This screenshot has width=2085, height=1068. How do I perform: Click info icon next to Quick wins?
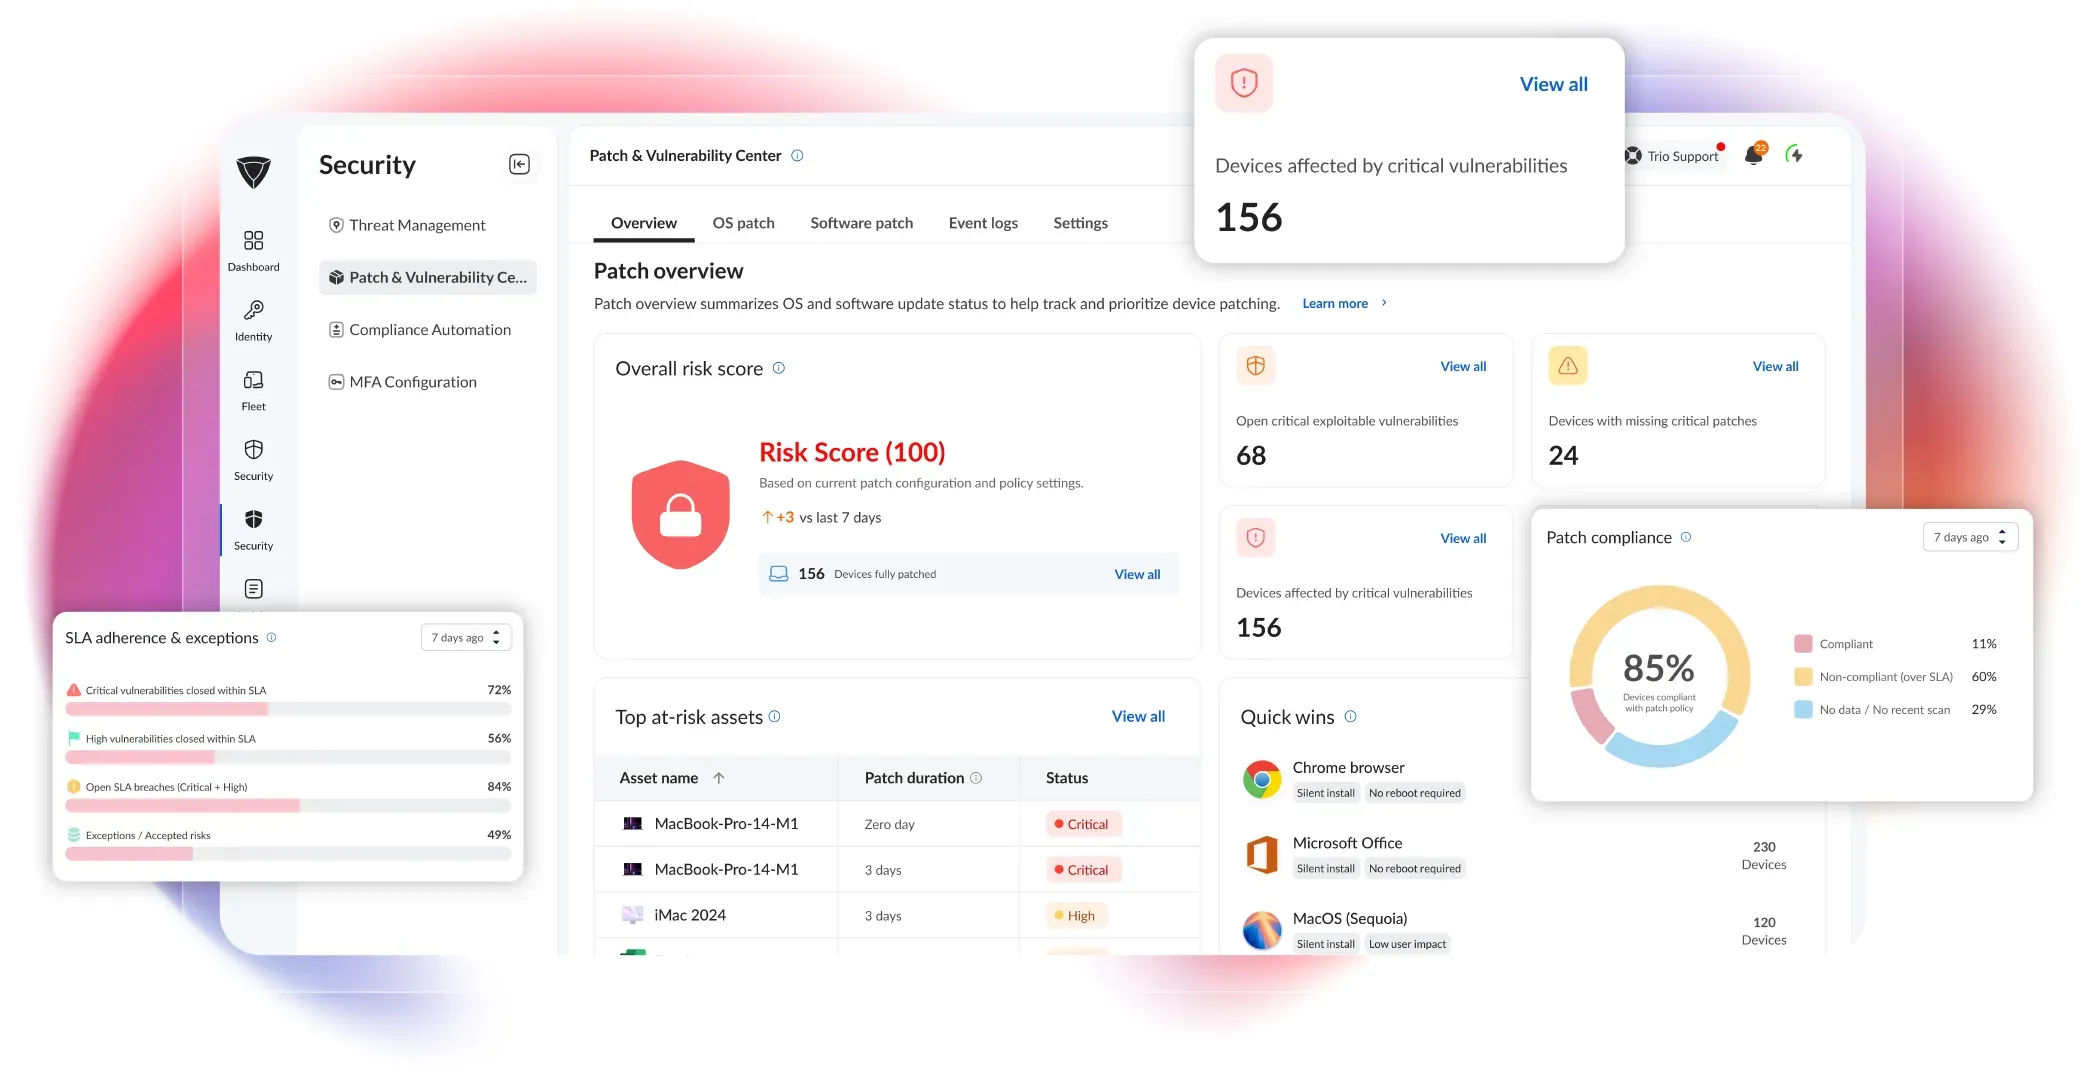click(x=1350, y=716)
